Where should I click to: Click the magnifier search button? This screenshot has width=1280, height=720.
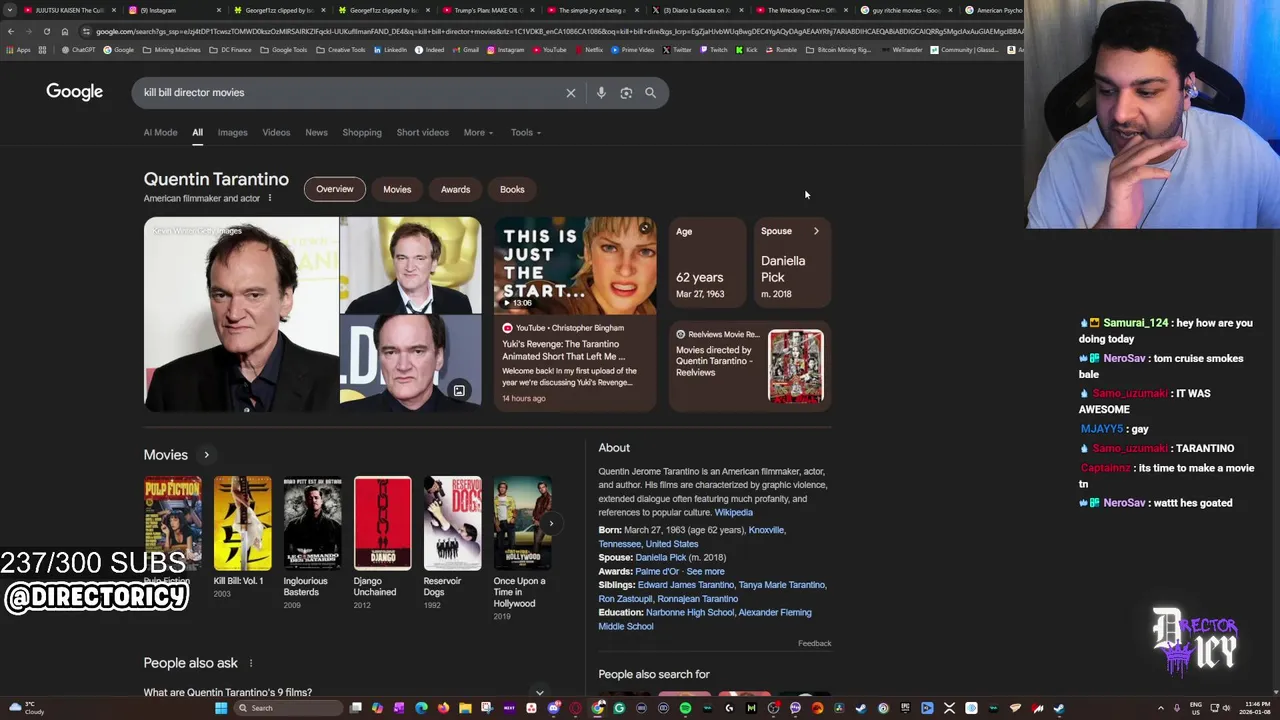point(651,93)
